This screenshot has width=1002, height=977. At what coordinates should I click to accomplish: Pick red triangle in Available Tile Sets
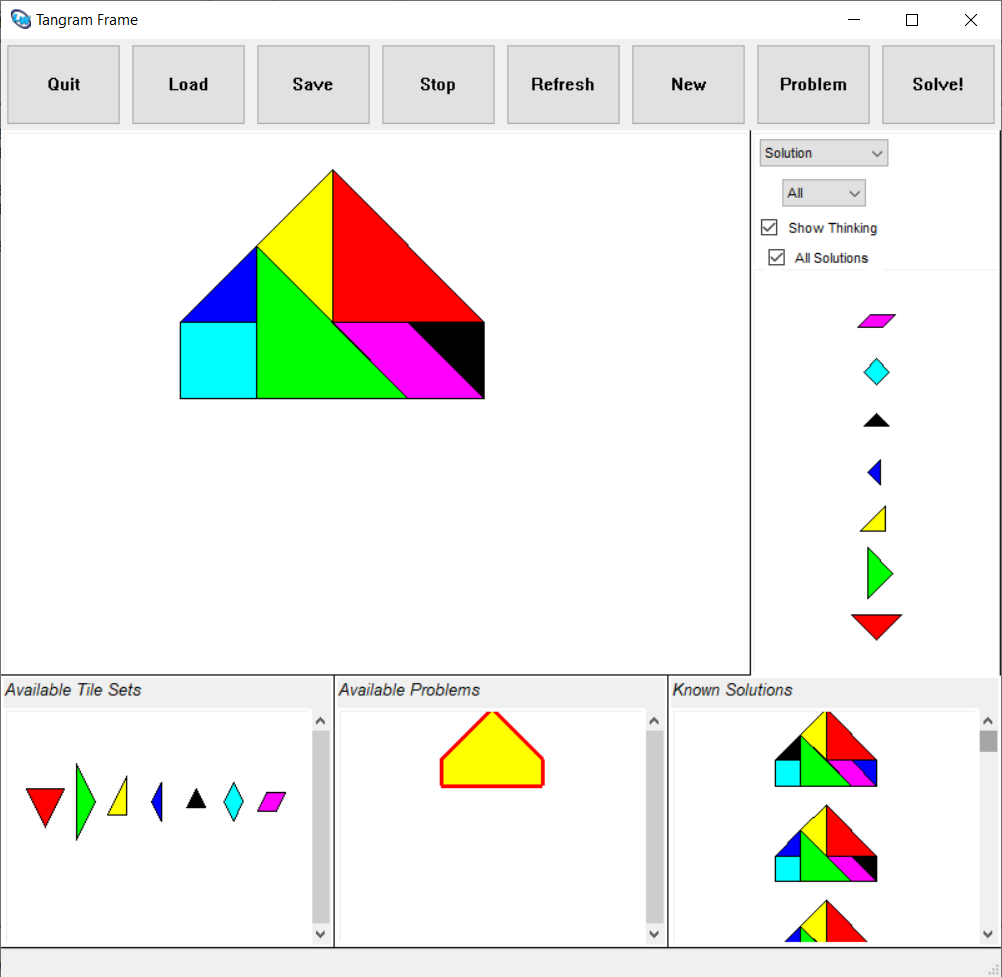(x=45, y=804)
